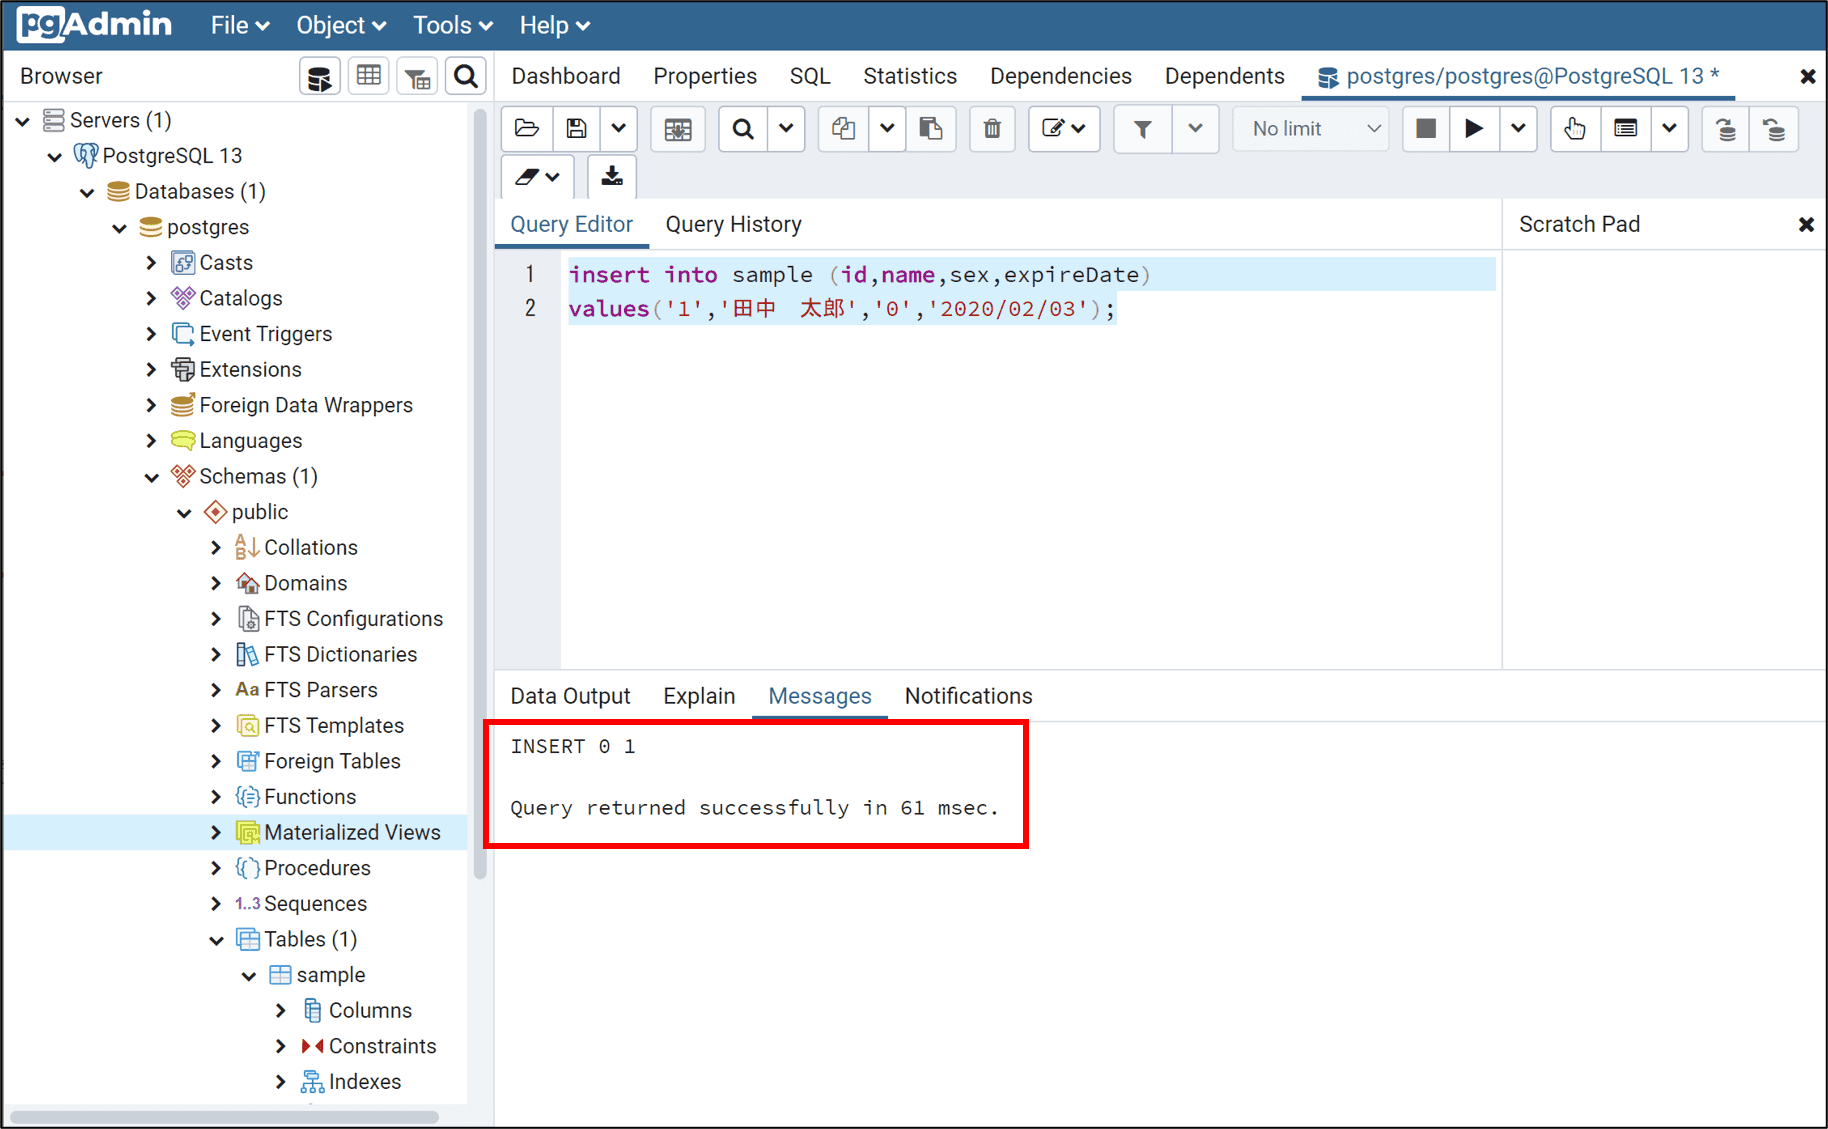Select the postgres/postgres@PostgreSQL 13 query tab
Viewport: 1828px width, 1129px height.
[1519, 76]
